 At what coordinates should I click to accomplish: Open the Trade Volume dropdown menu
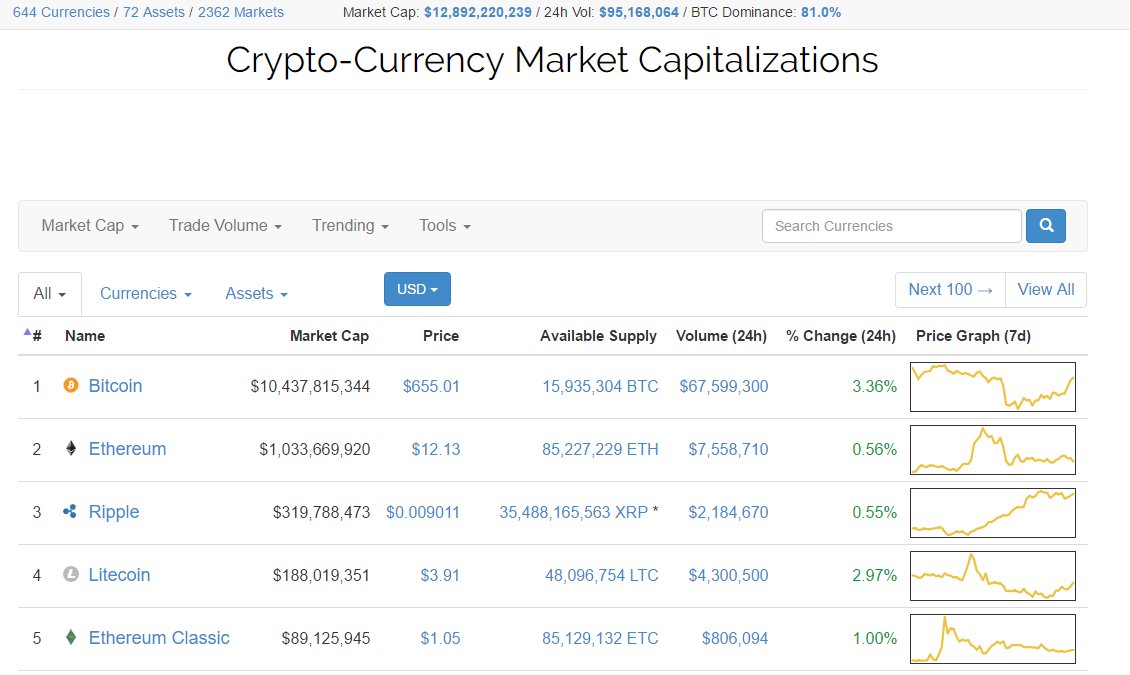(225, 225)
